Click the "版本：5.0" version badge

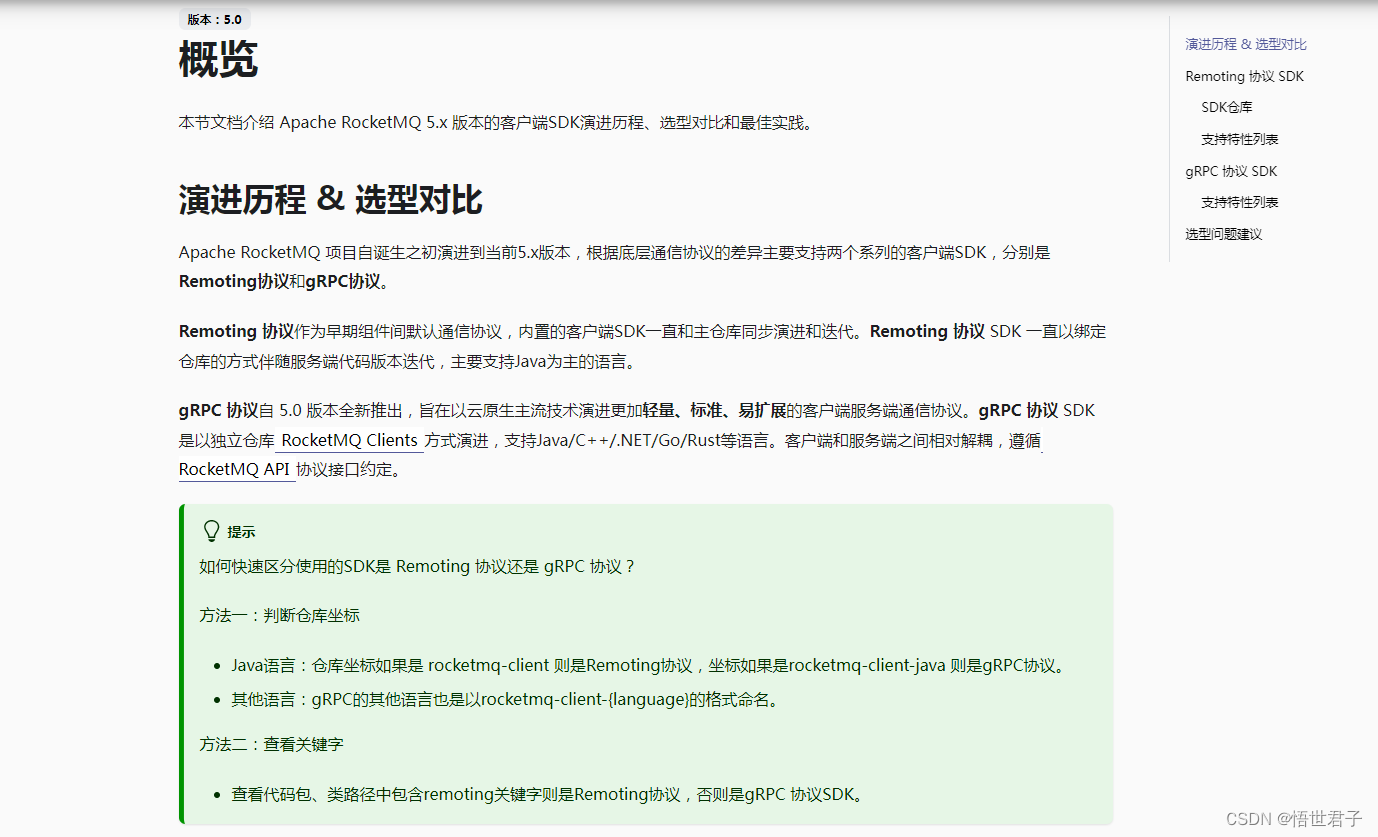point(213,18)
